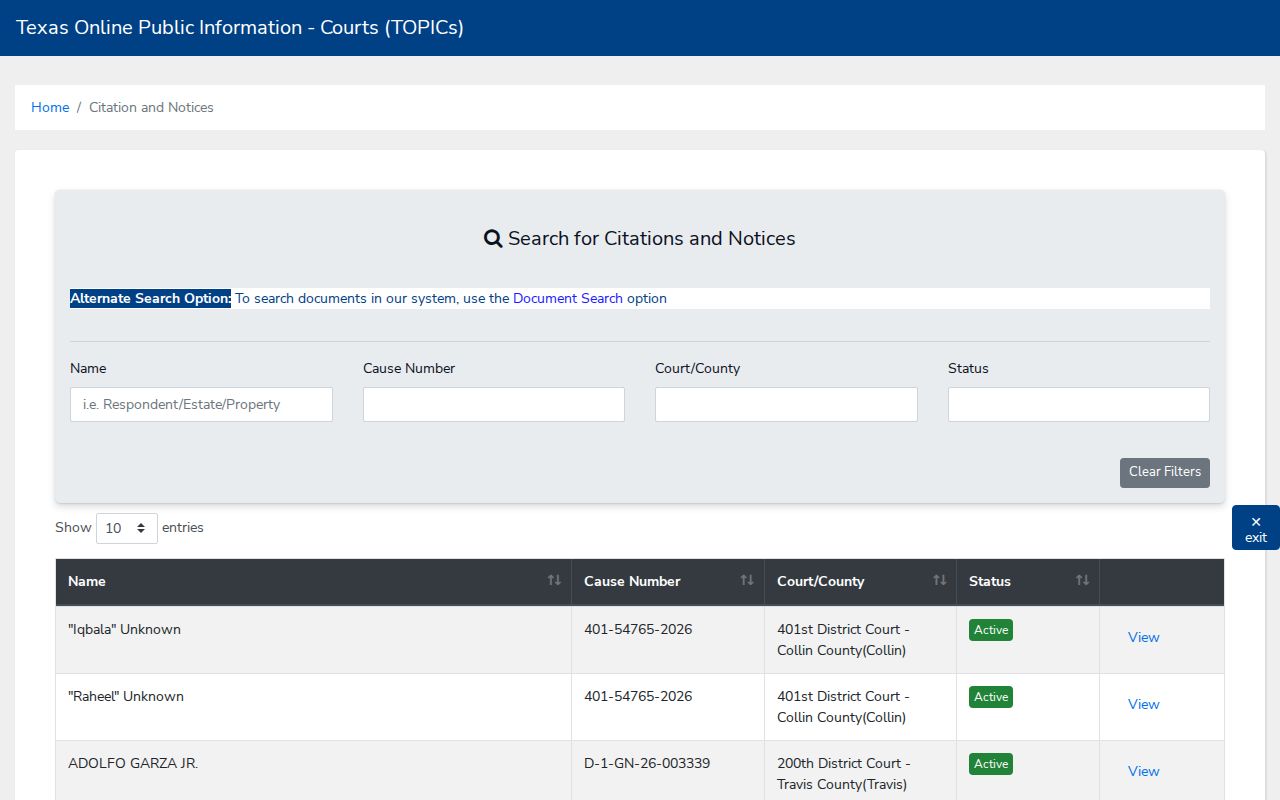Focus the Name search field

201,404
